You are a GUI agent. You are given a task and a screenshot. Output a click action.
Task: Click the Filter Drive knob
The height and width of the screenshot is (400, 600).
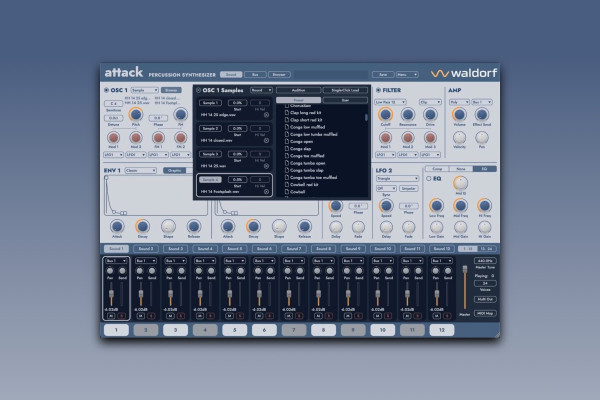tap(430, 114)
